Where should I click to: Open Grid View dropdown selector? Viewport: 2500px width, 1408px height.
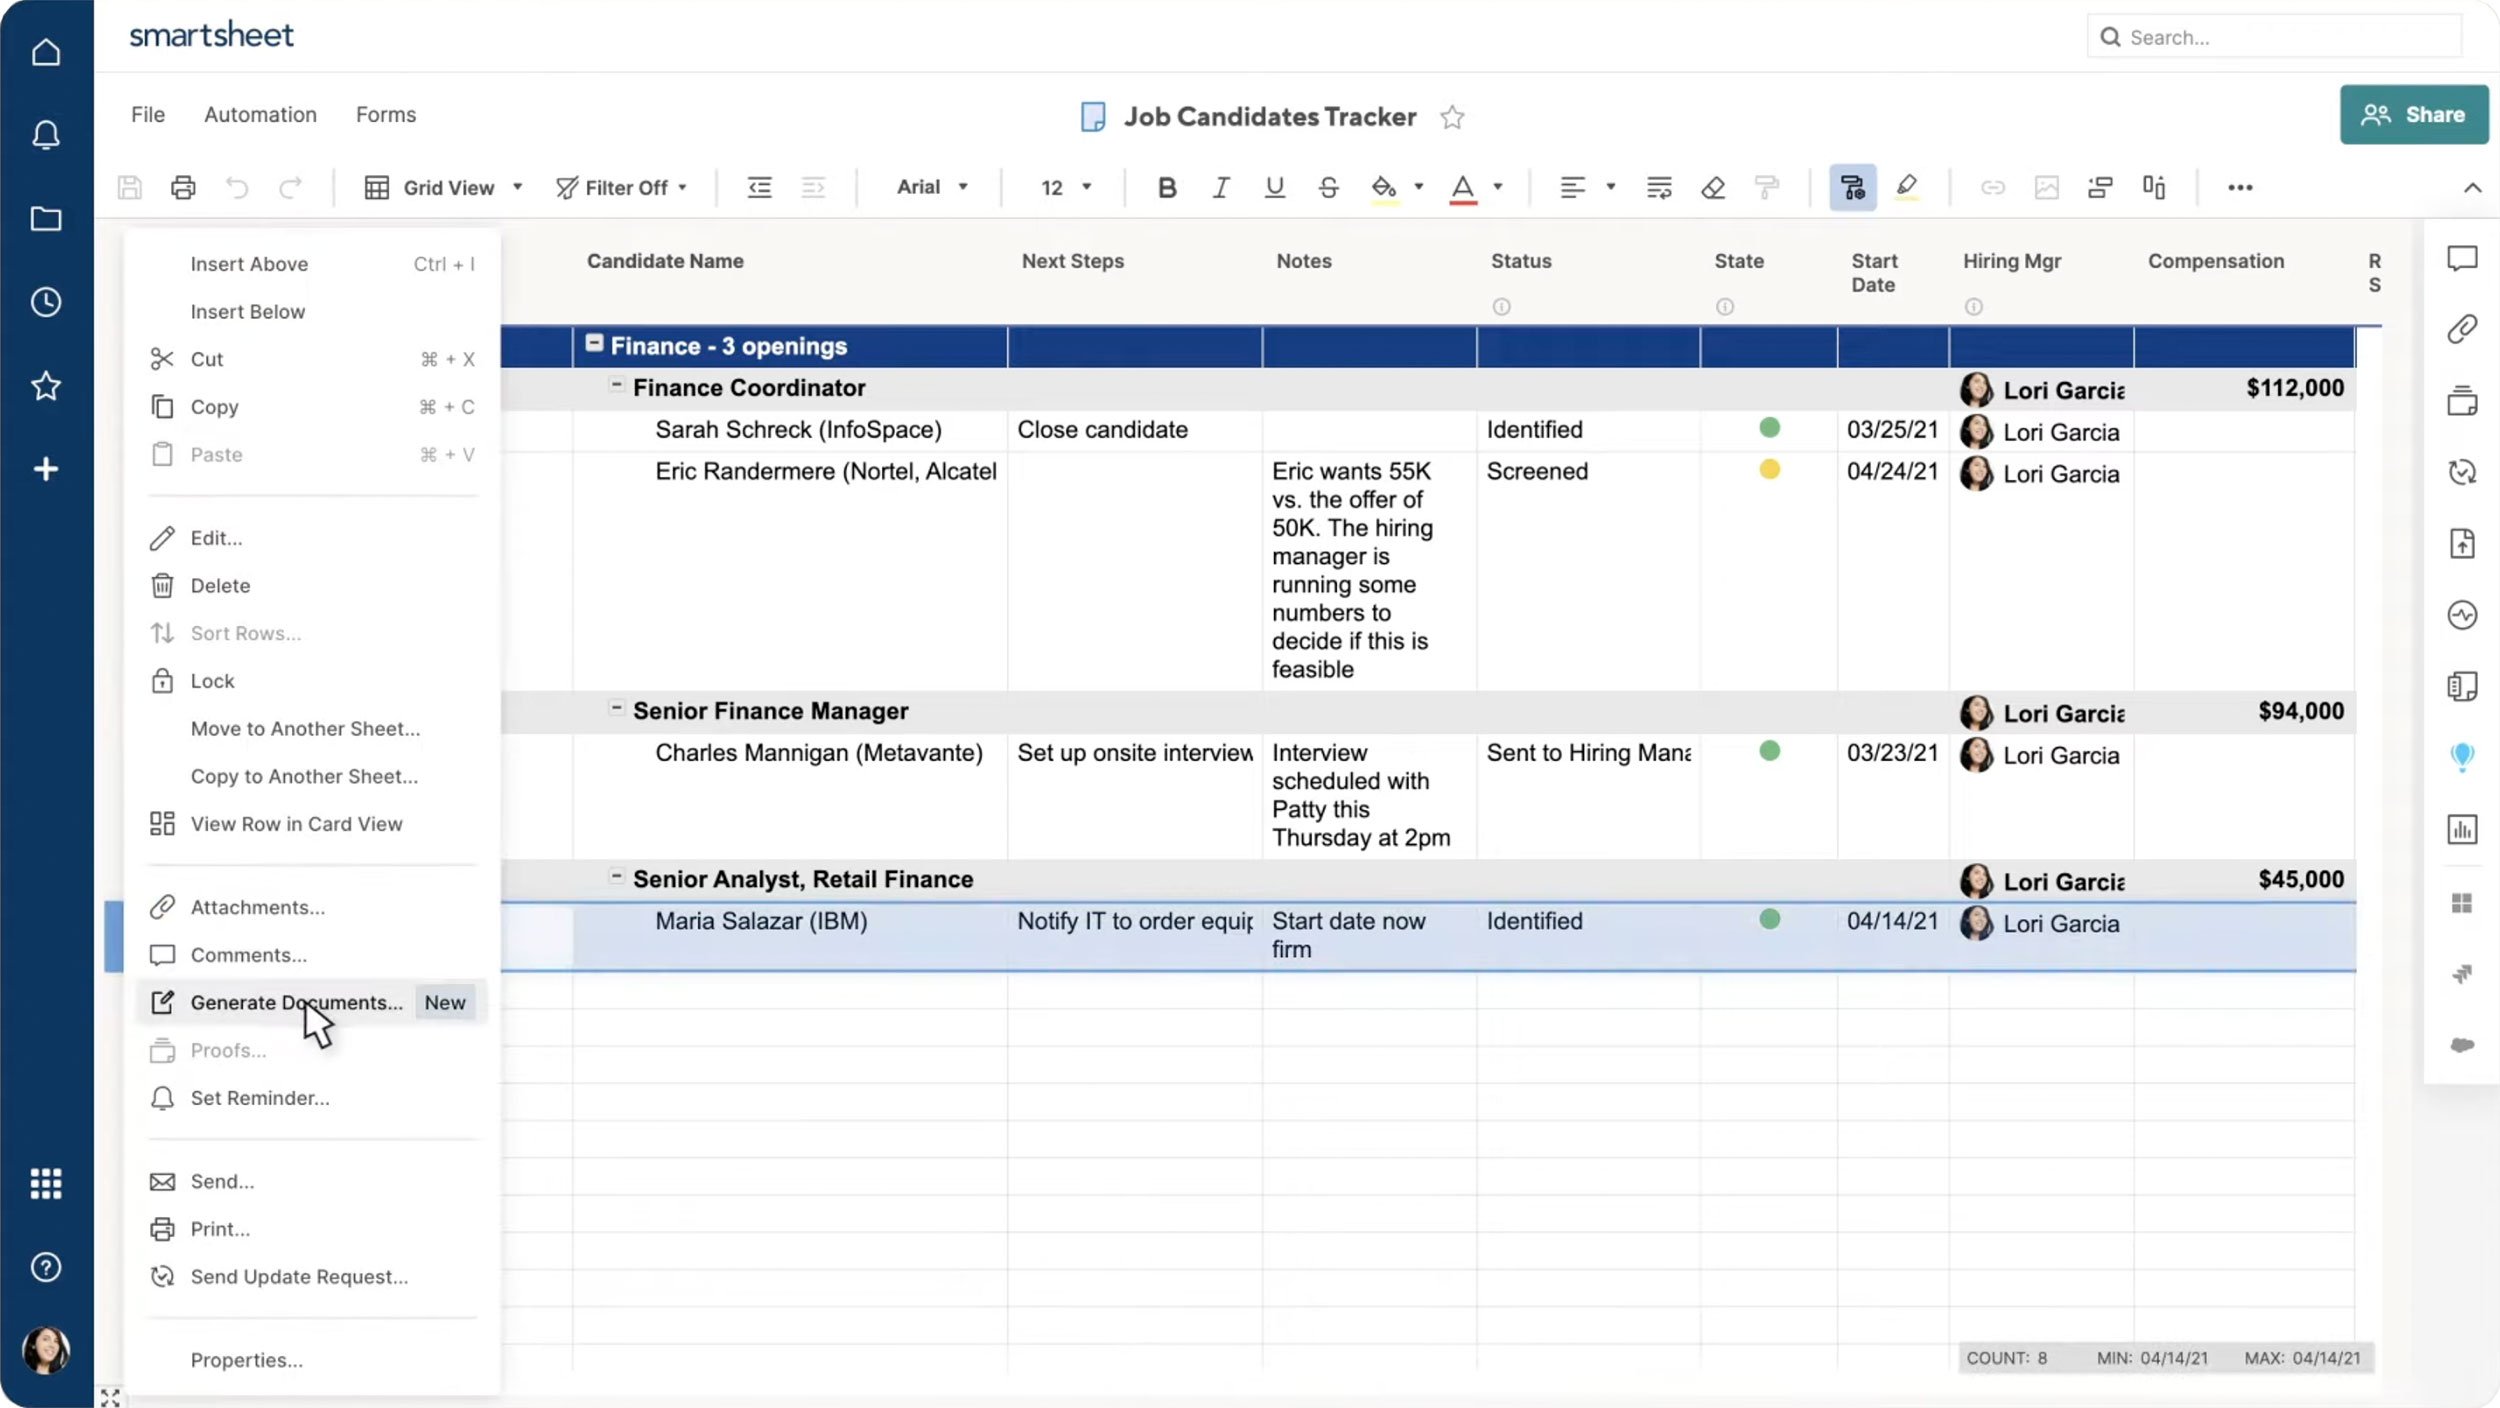pos(441,187)
